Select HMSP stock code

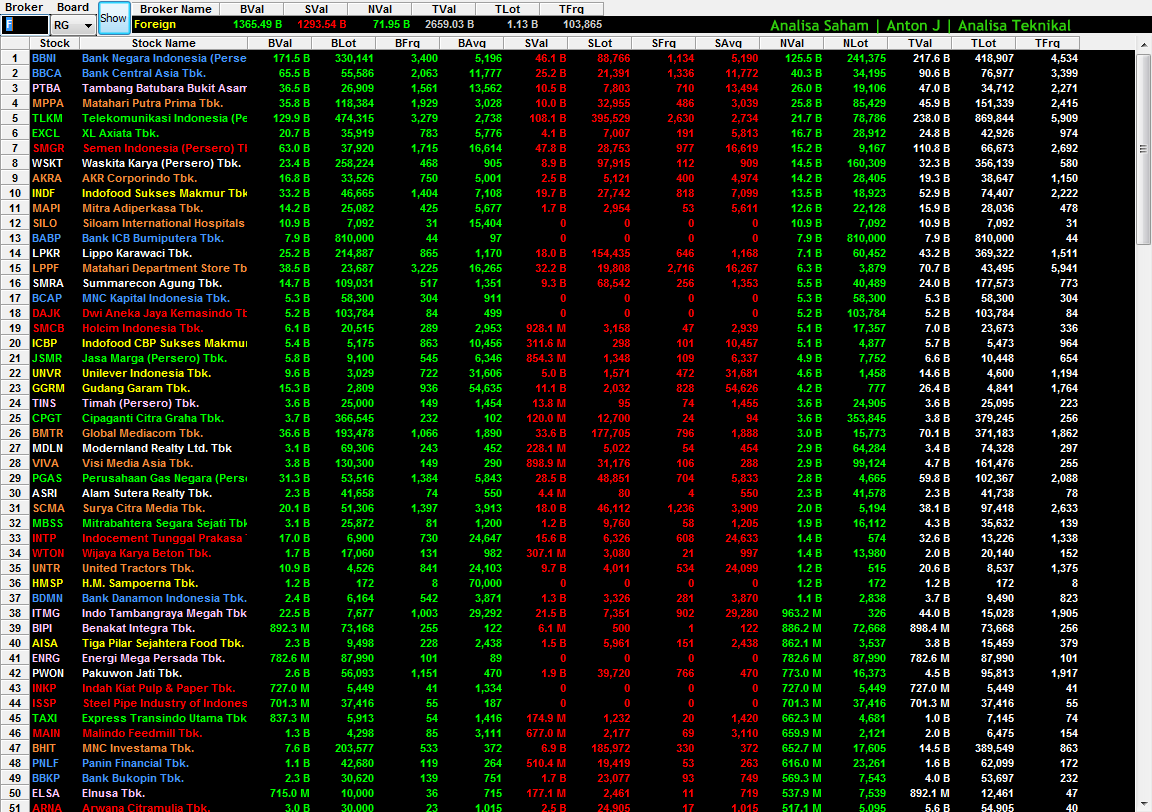48,583
